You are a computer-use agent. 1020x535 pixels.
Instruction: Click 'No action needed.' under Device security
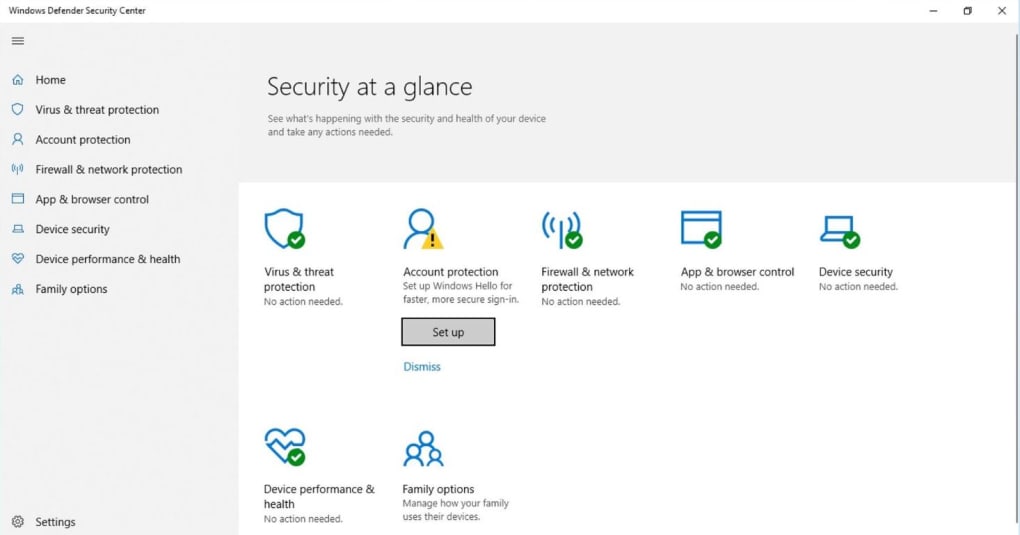858,286
